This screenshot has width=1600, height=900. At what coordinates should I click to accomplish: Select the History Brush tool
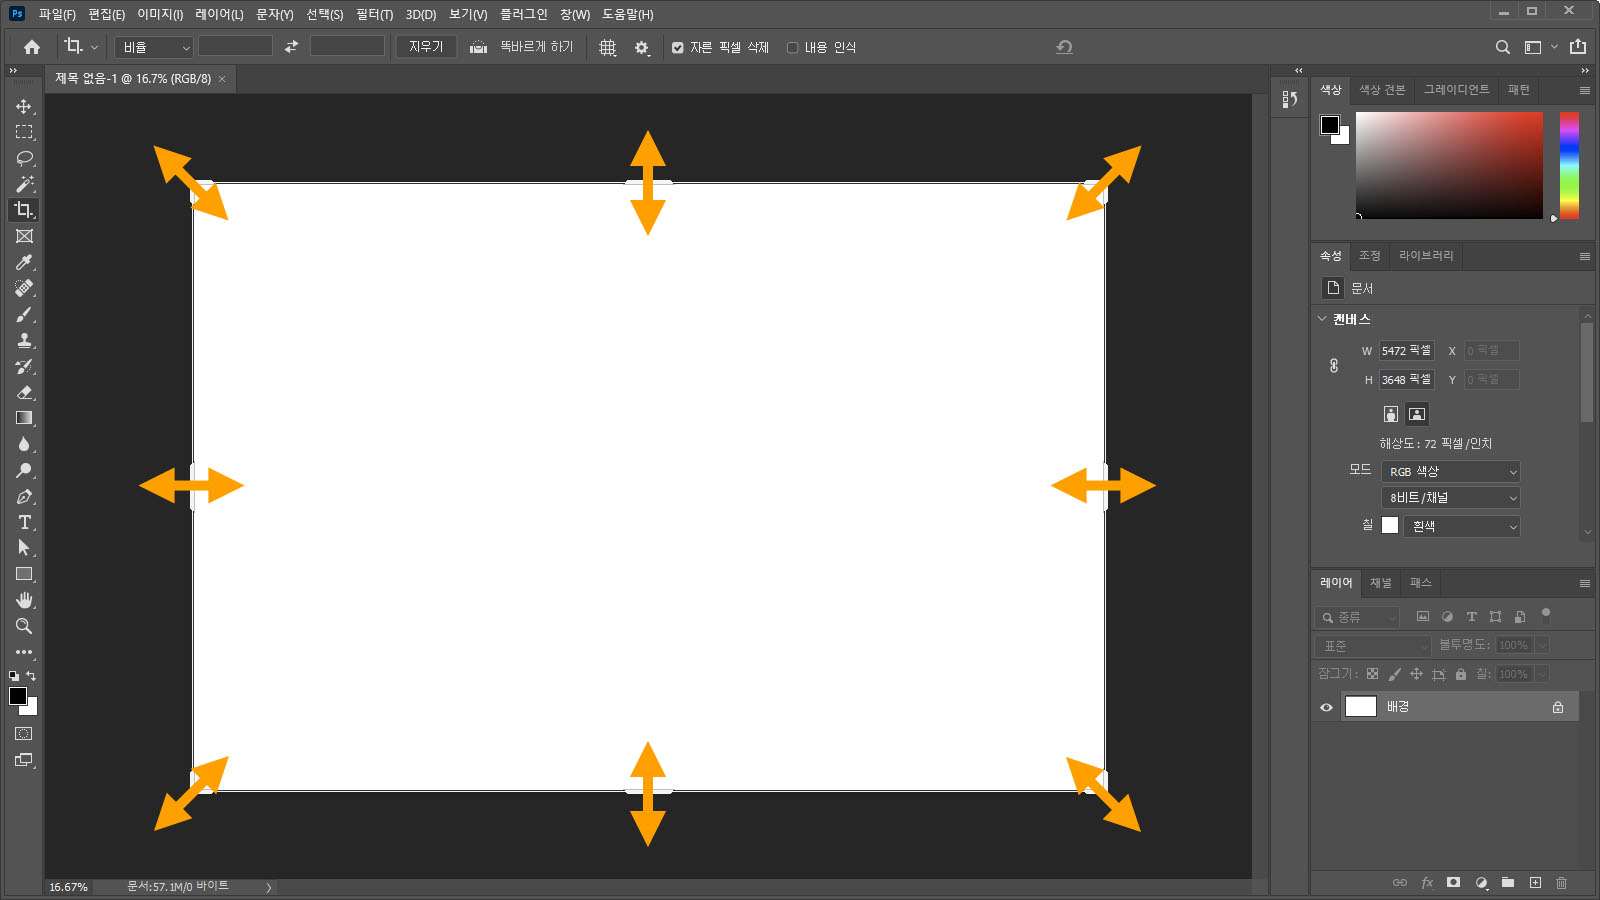(x=24, y=366)
